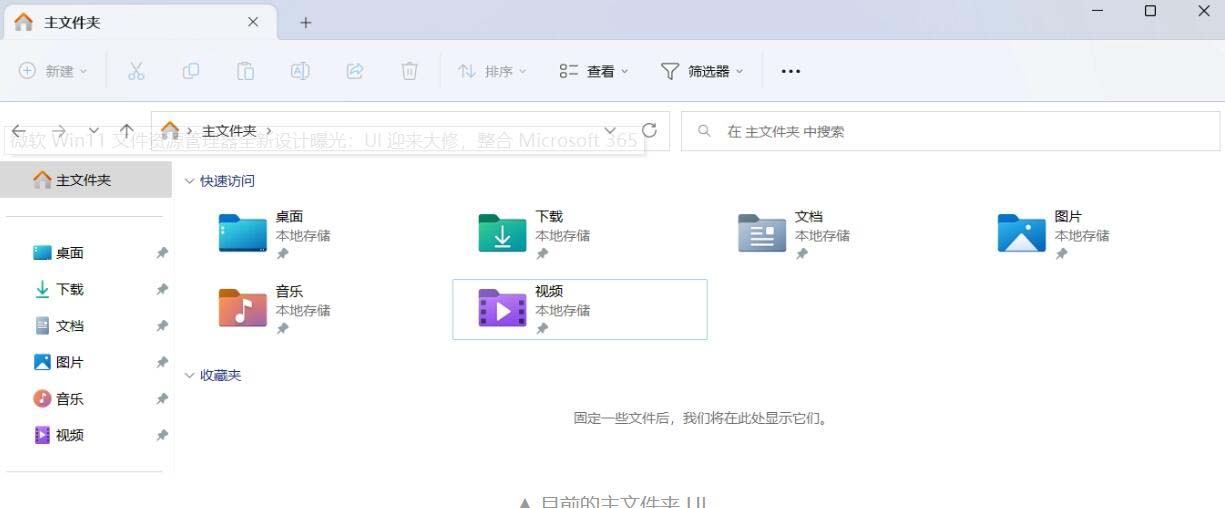Go up one folder level

pos(127,131)
